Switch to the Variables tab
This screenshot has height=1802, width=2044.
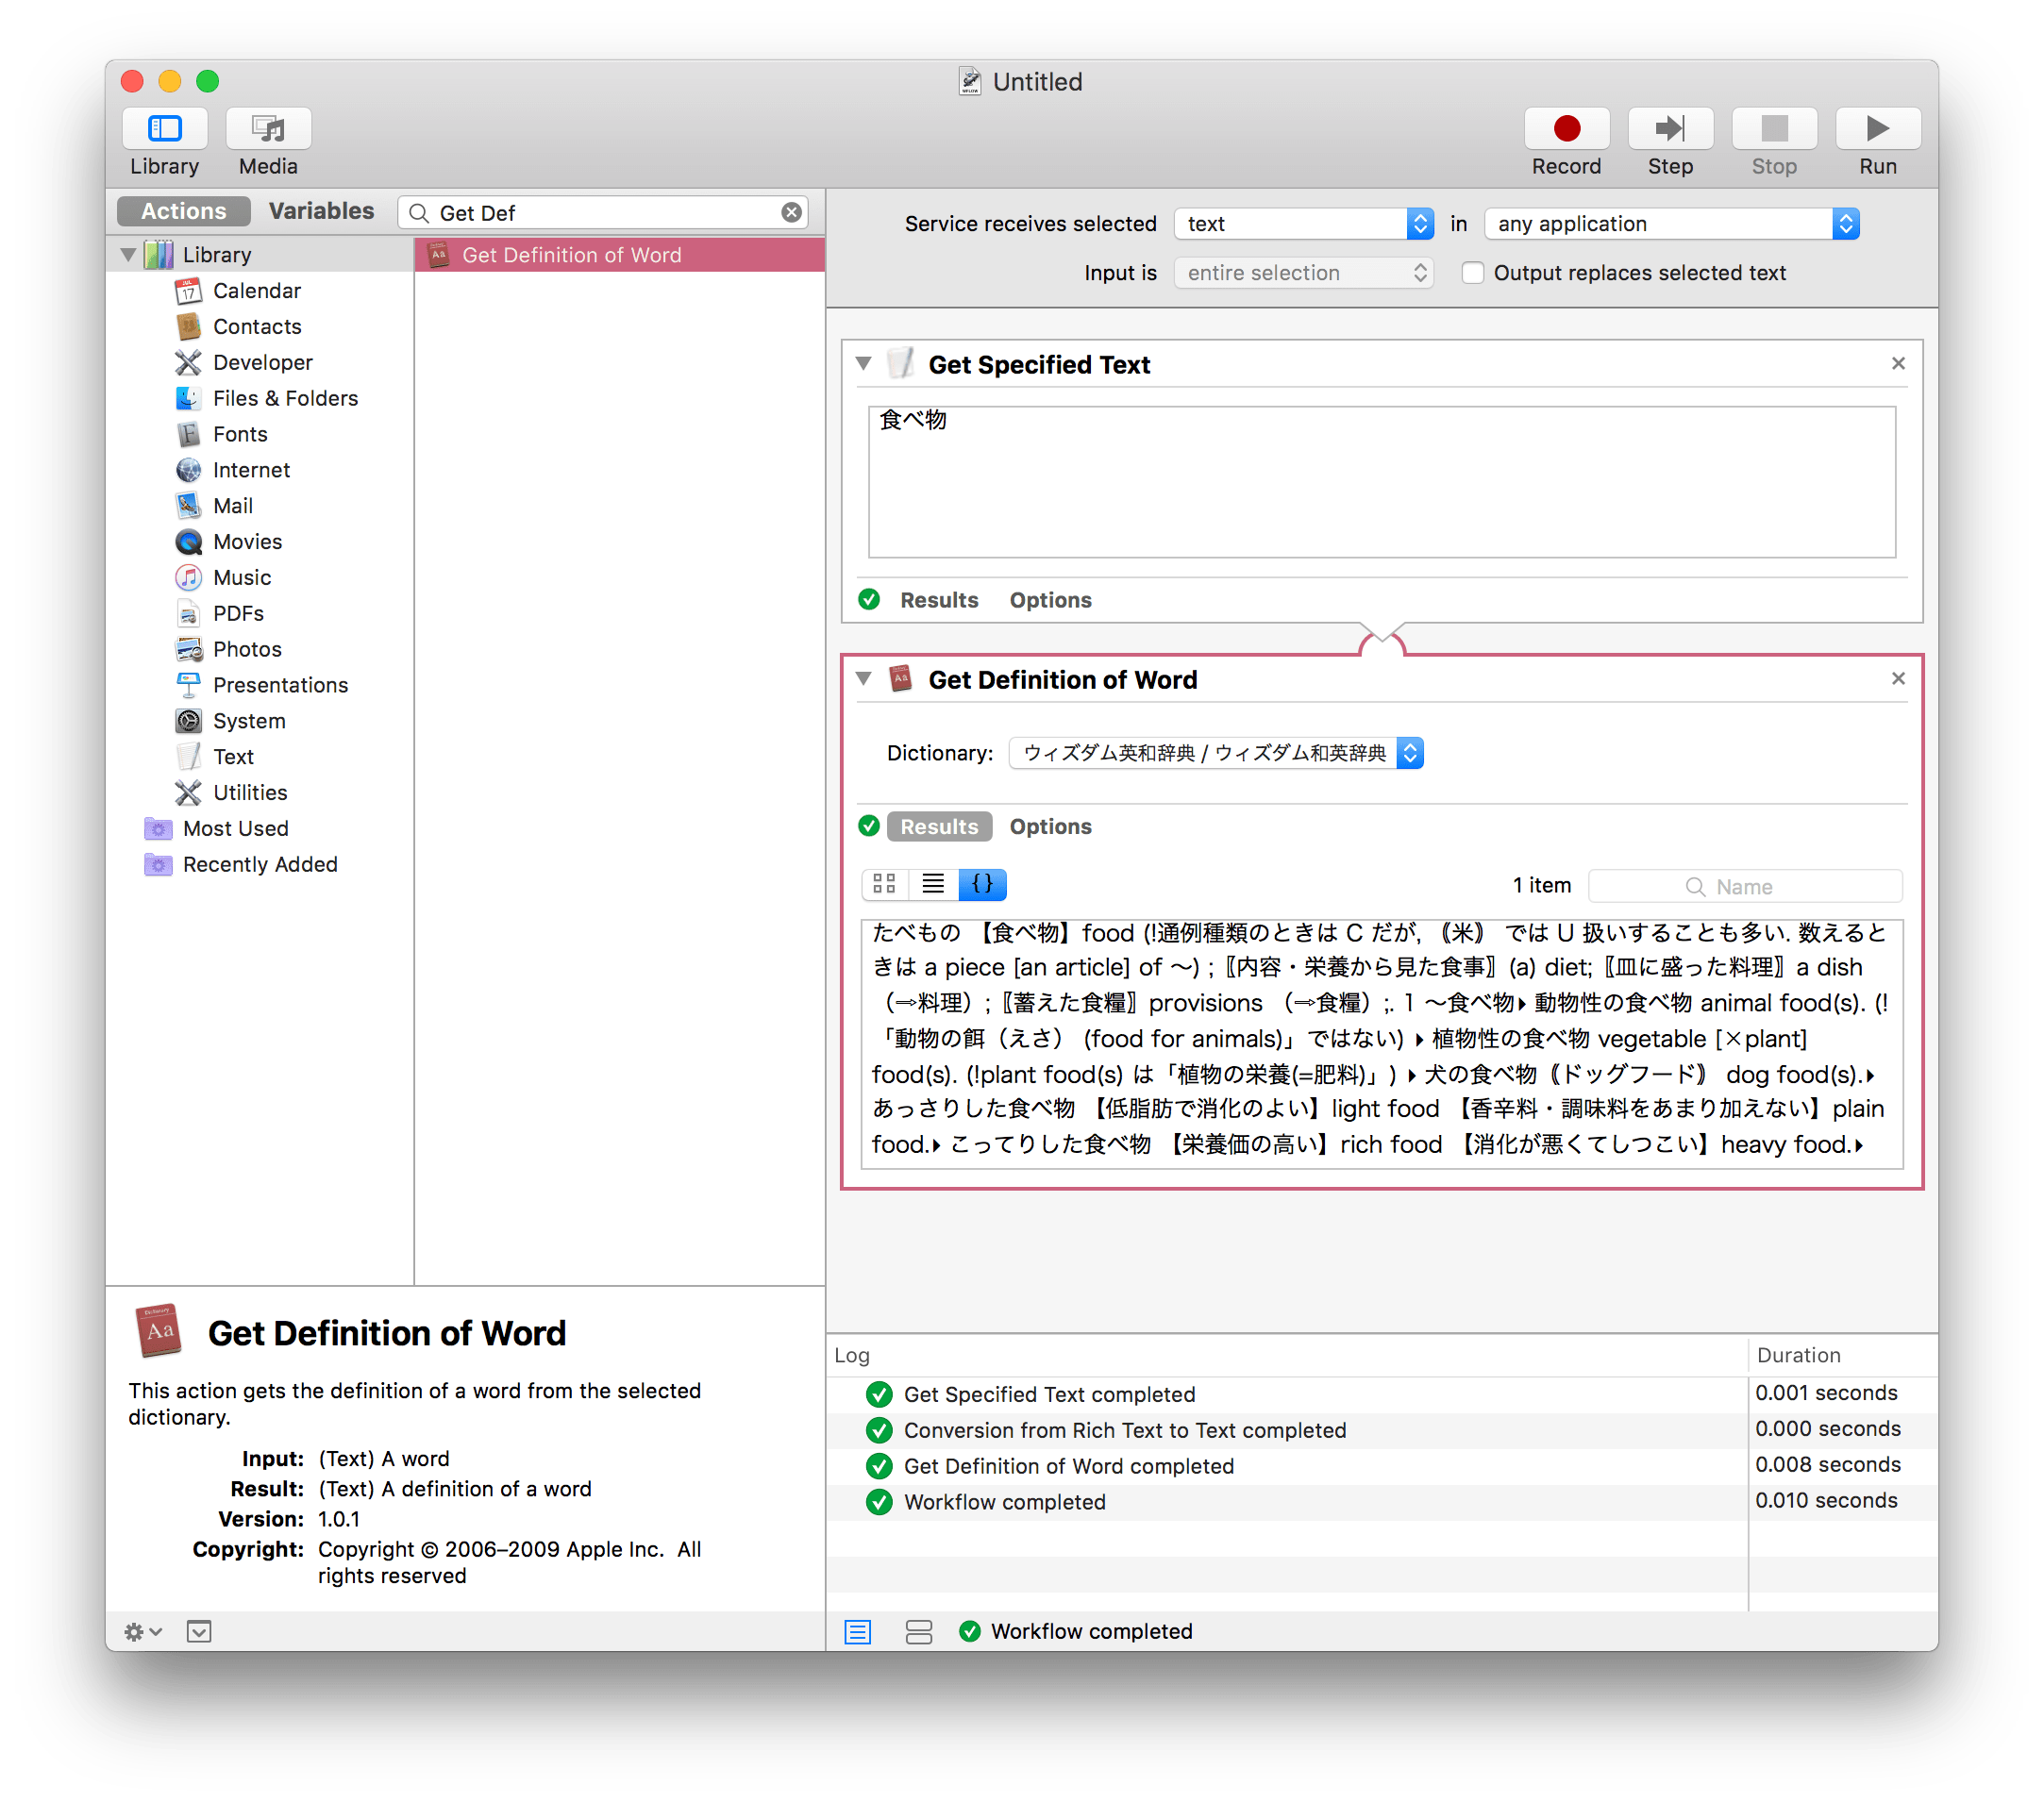[321, 211]
